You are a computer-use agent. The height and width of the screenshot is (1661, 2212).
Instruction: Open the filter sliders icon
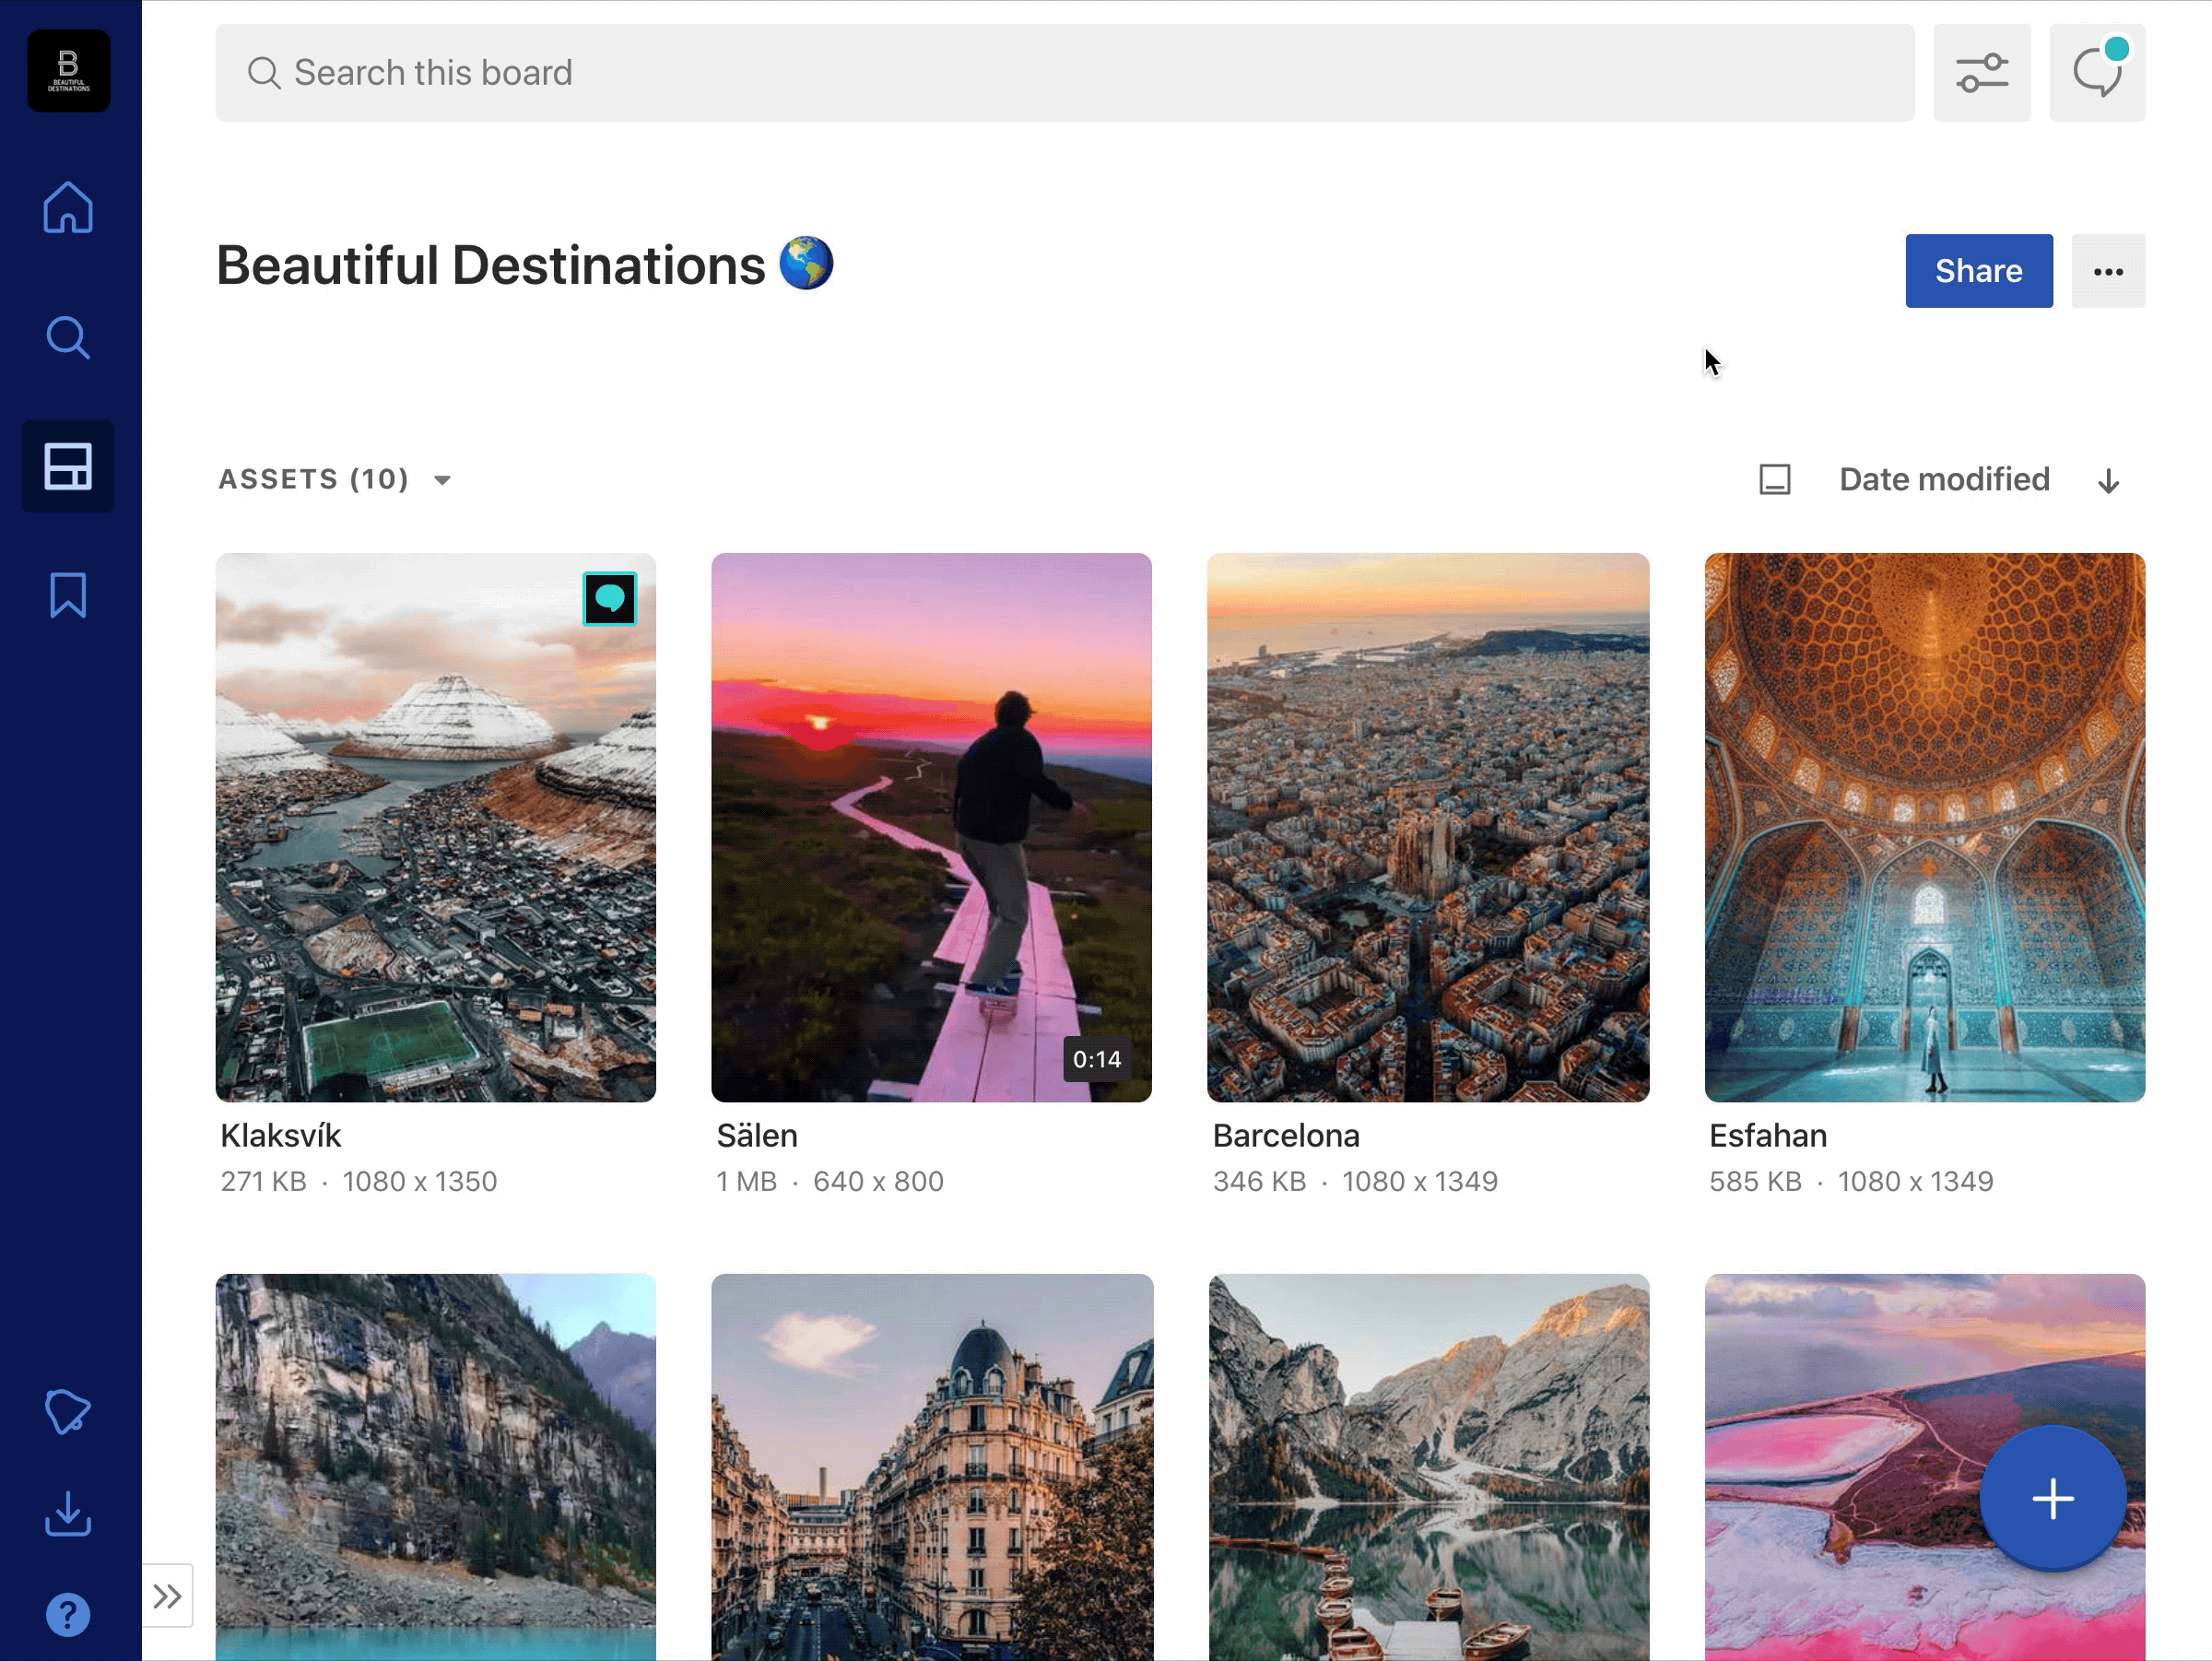(1981, 73)
